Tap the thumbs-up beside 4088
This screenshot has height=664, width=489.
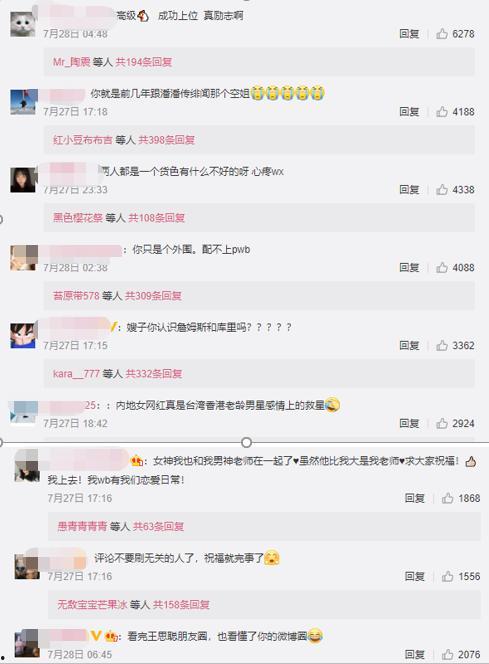pyautogui.click(x=442, y=267)
